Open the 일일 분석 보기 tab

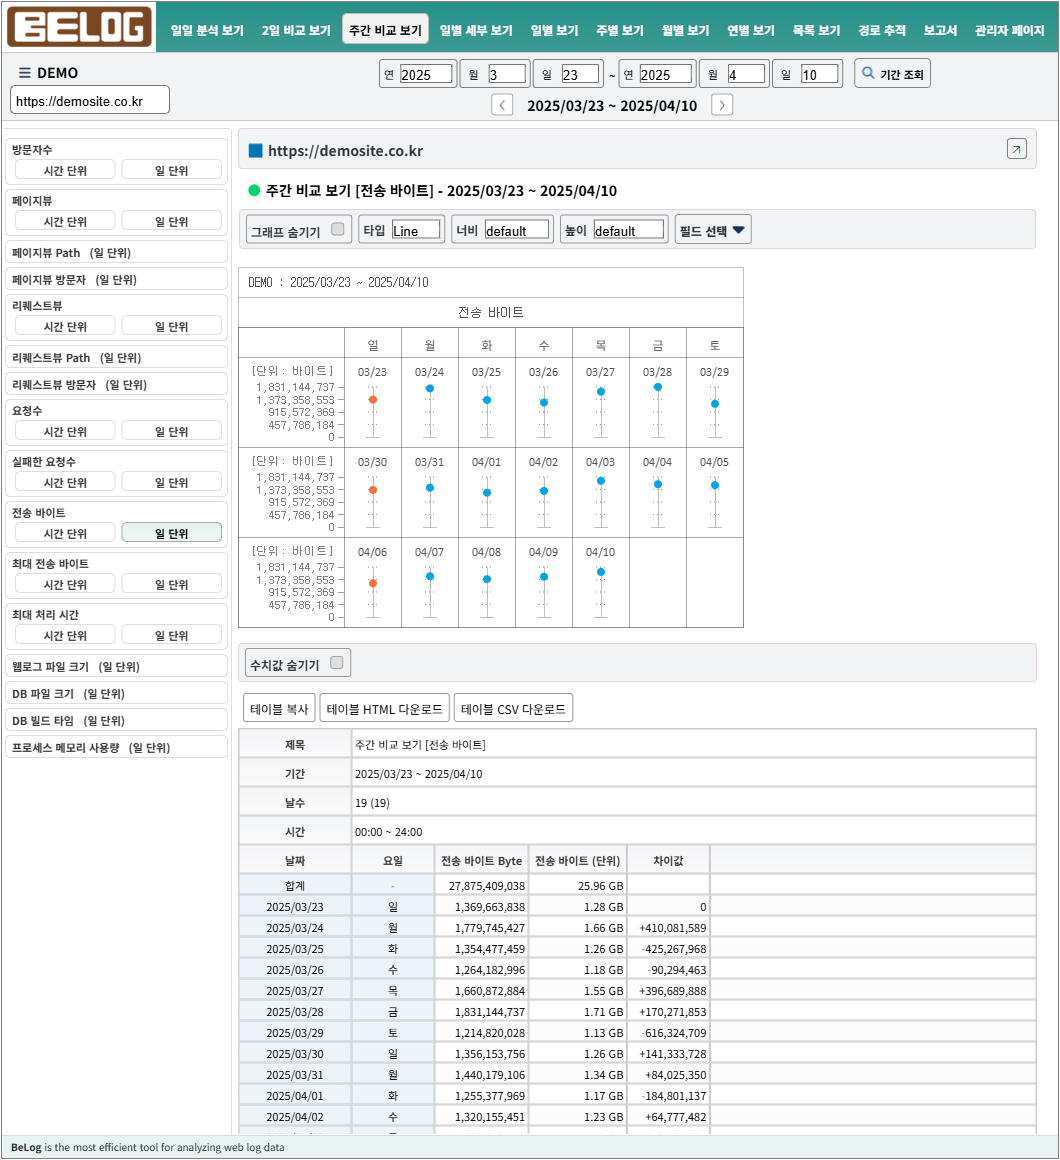(207, 30)
